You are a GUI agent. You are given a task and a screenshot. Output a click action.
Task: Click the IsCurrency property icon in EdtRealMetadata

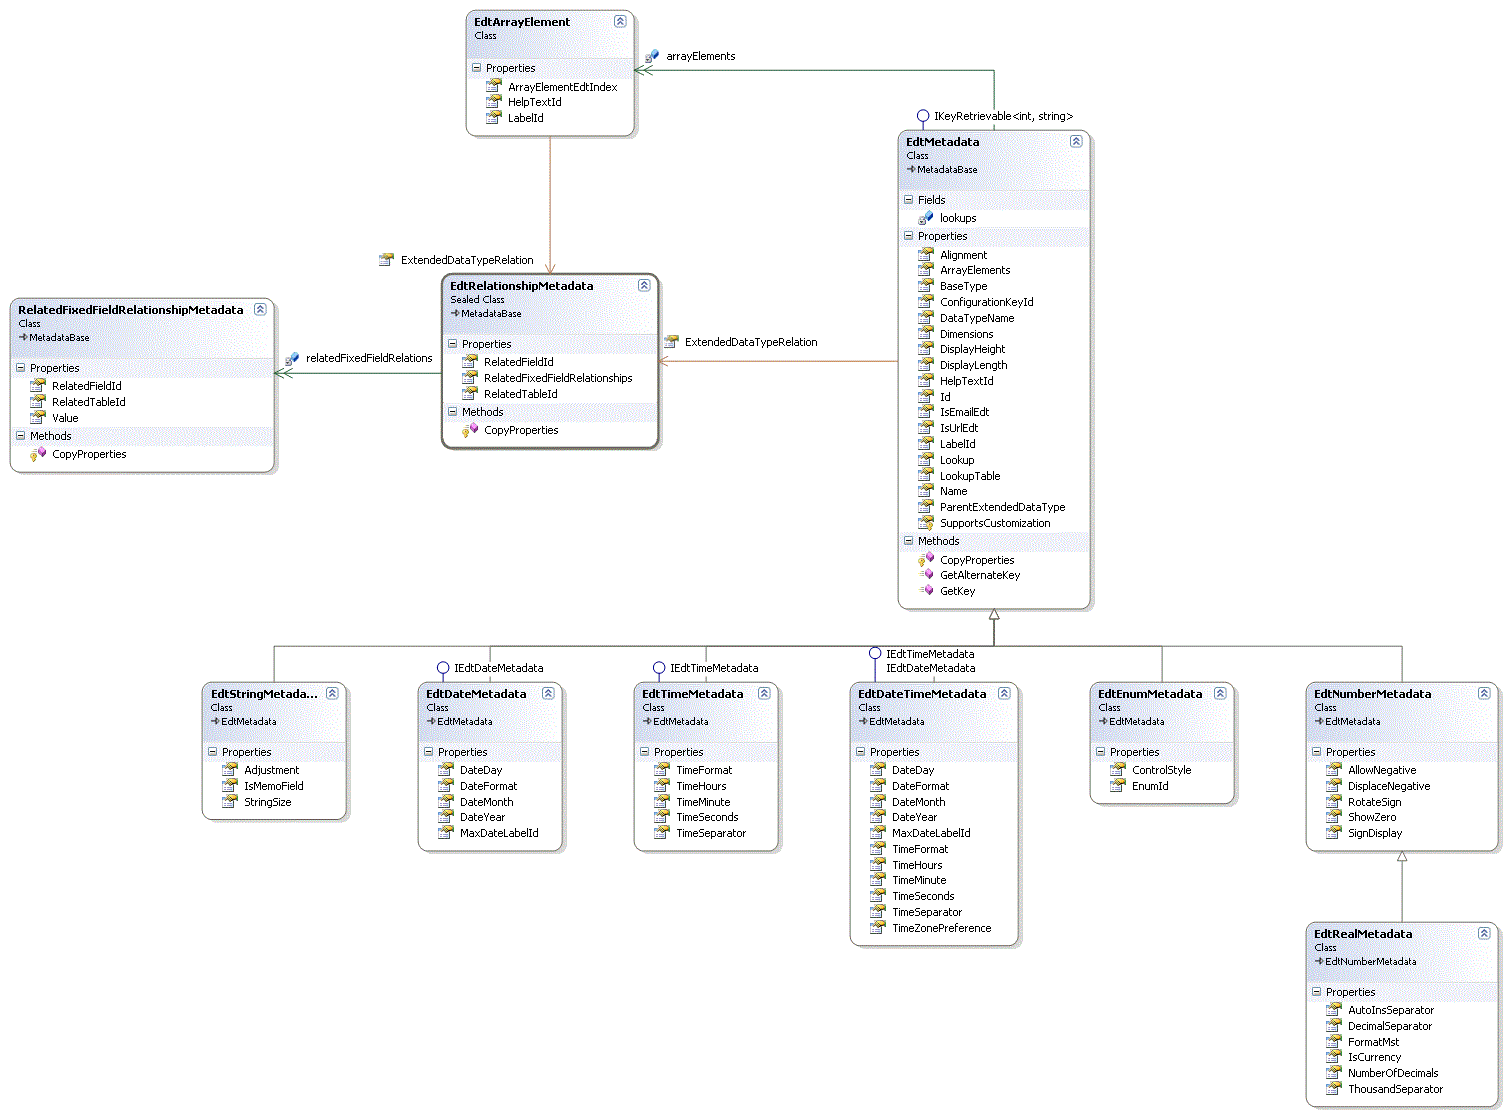(x=1334, y=1057)
